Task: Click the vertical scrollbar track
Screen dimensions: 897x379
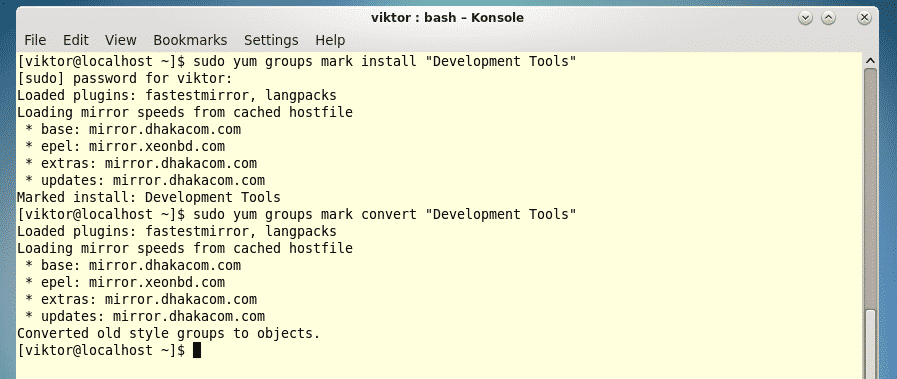Action: (x=870, y=189)
